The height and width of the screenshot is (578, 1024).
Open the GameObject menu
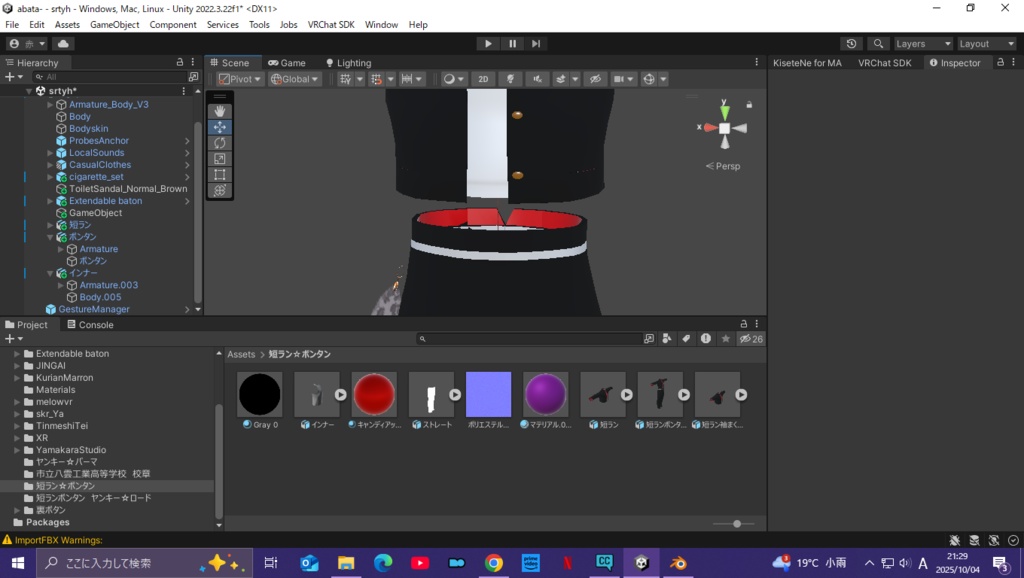(114, 25)
